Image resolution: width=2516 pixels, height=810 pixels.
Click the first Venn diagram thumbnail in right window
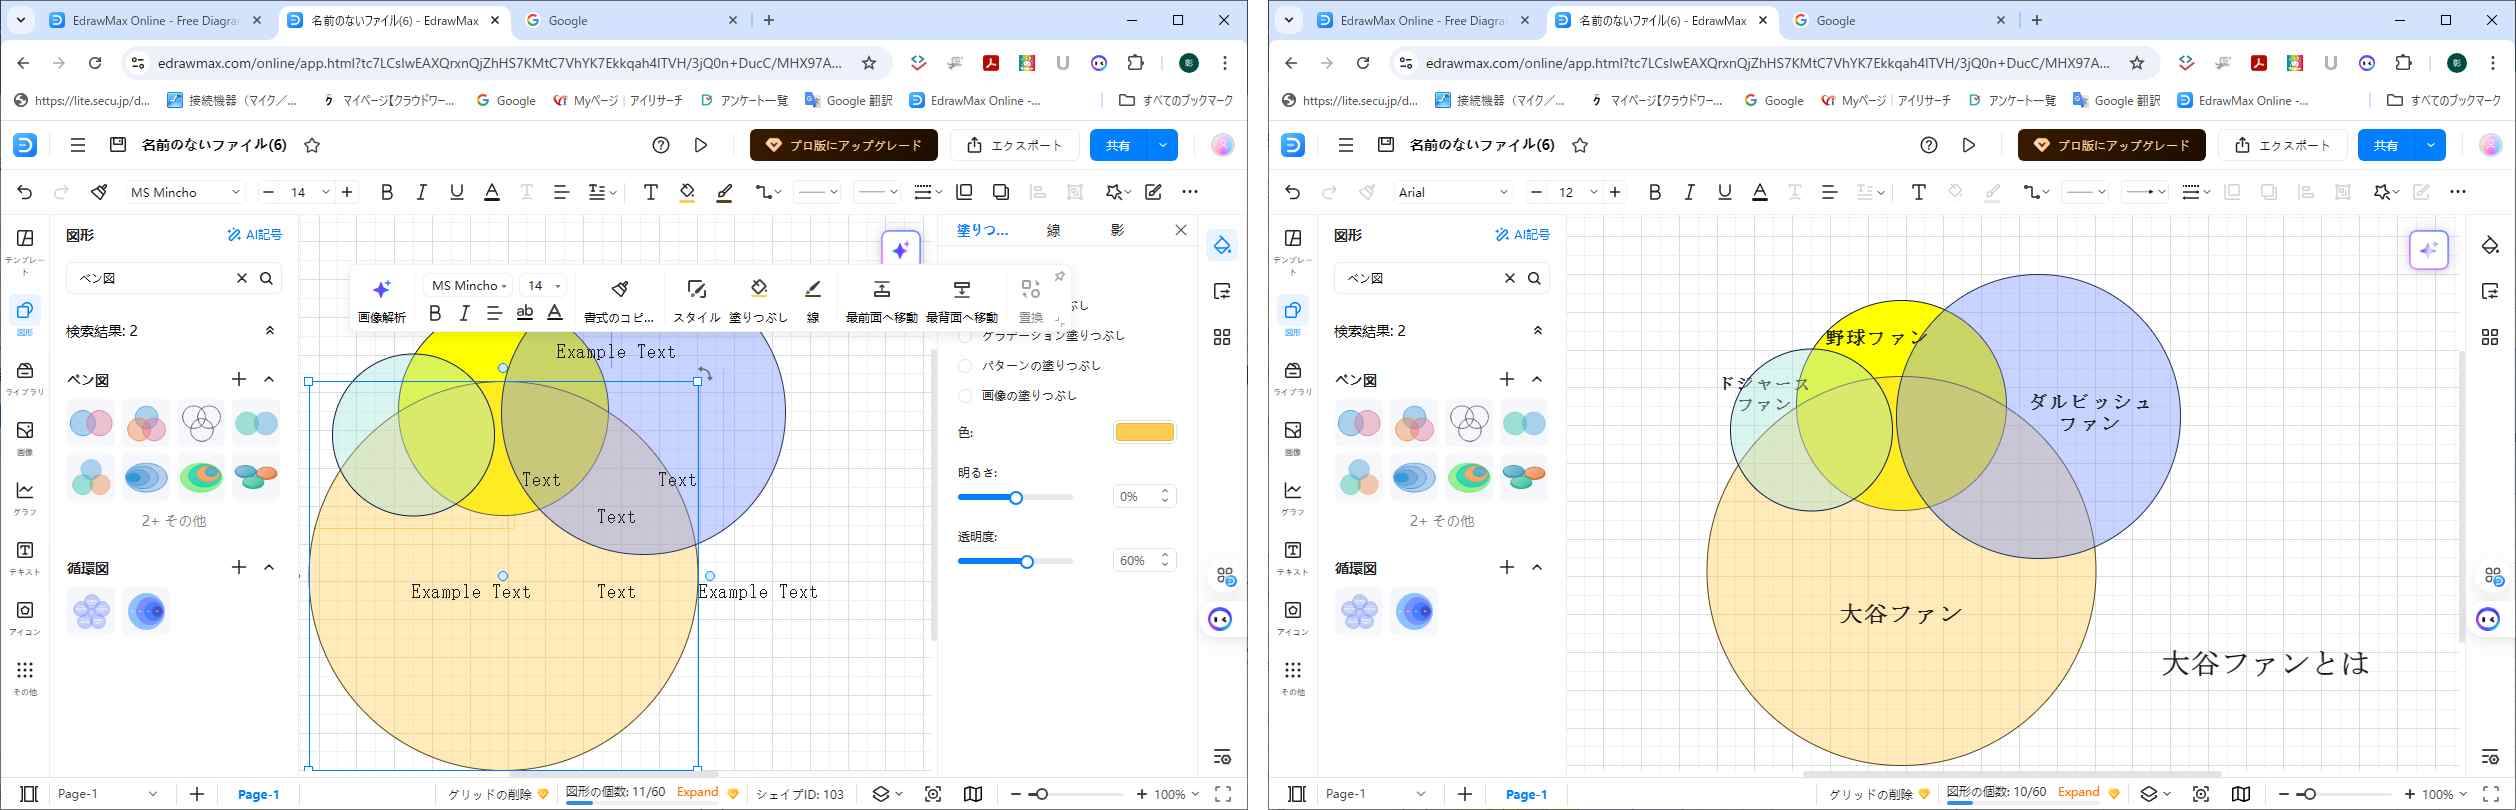1359,423
